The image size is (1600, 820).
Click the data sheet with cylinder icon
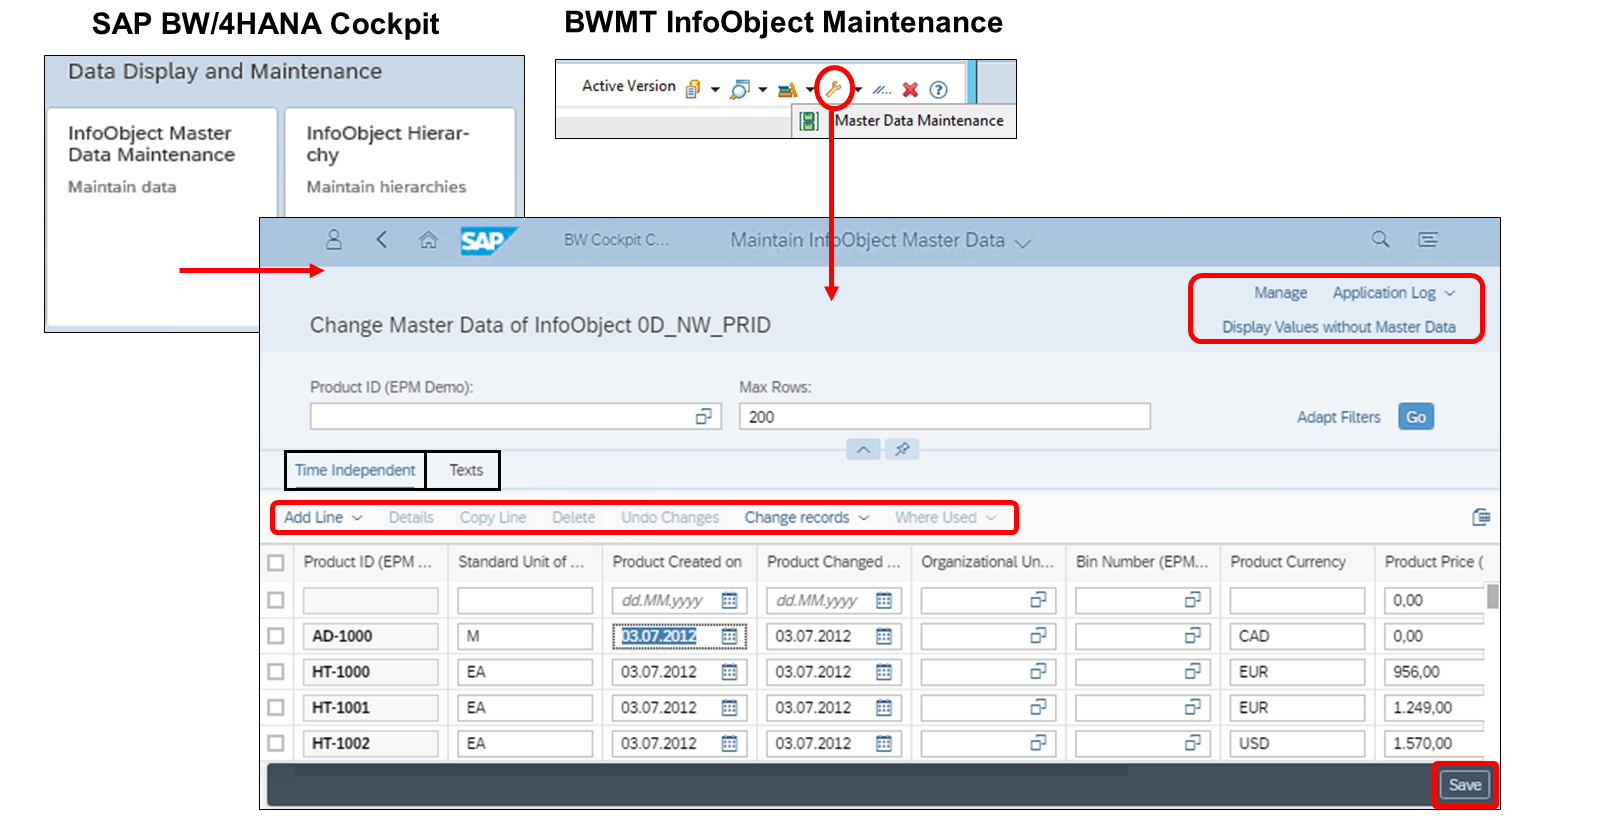(x=693, y=89)
